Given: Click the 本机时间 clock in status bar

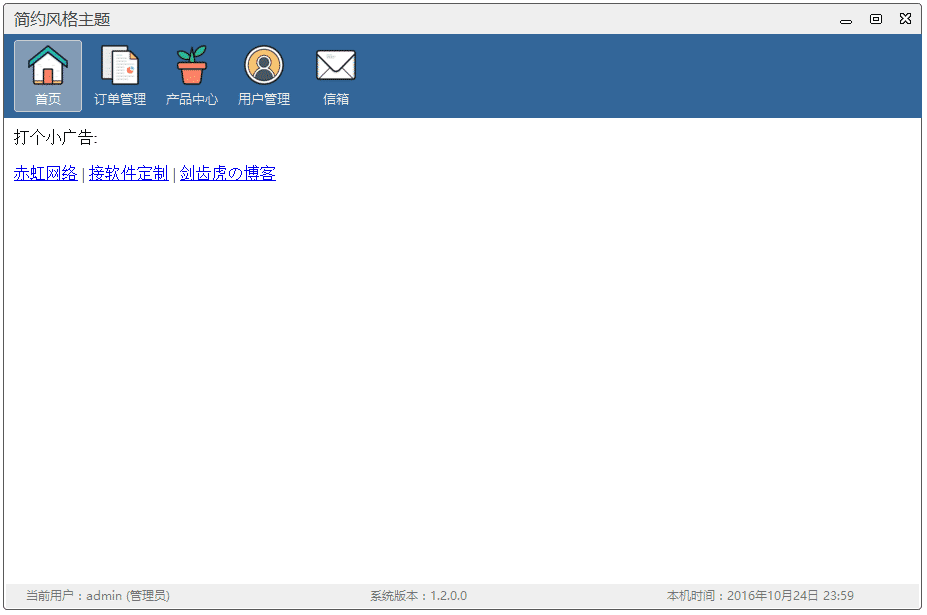Looking at the screenshot, I should (760, 596).
